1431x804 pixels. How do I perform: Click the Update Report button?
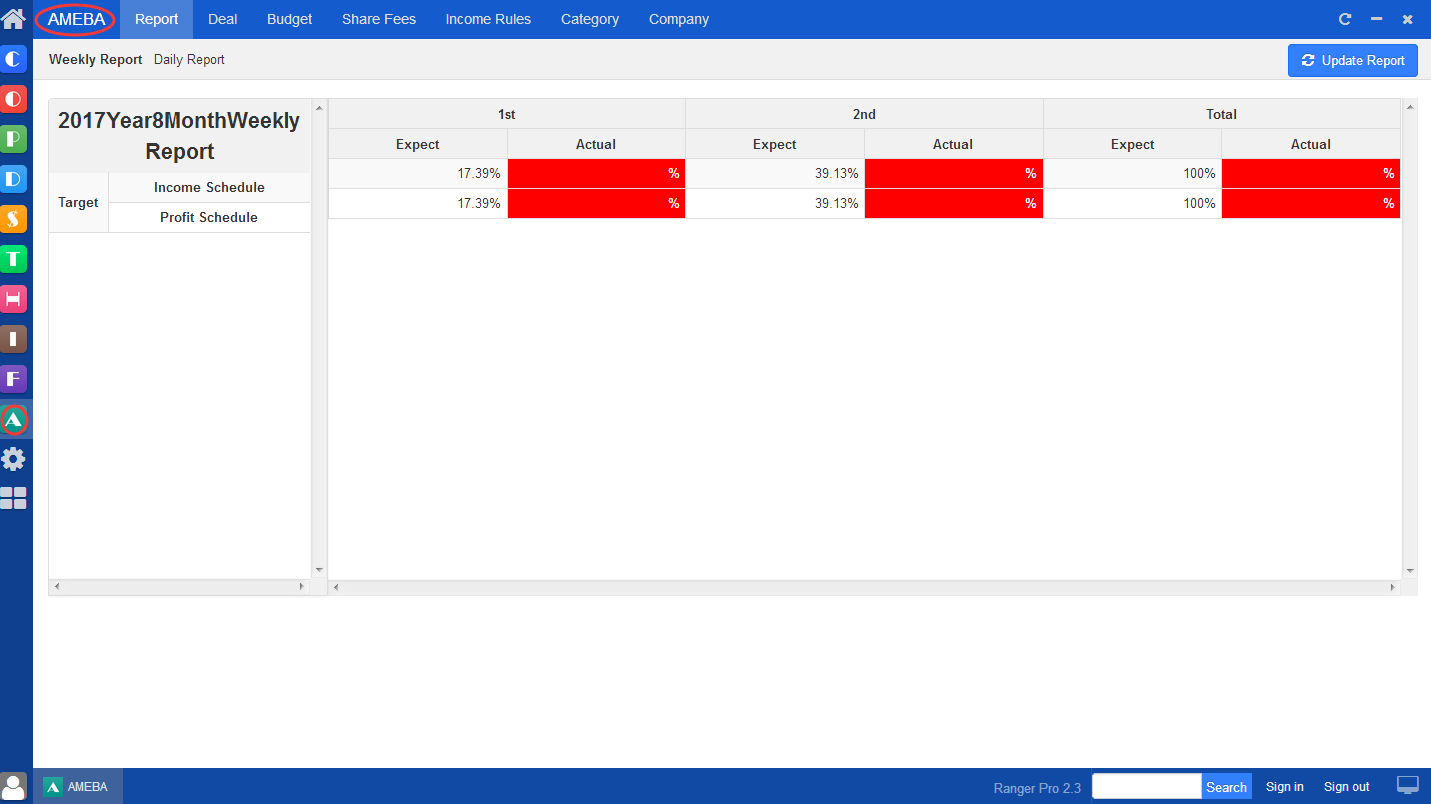coord(1352,60)
